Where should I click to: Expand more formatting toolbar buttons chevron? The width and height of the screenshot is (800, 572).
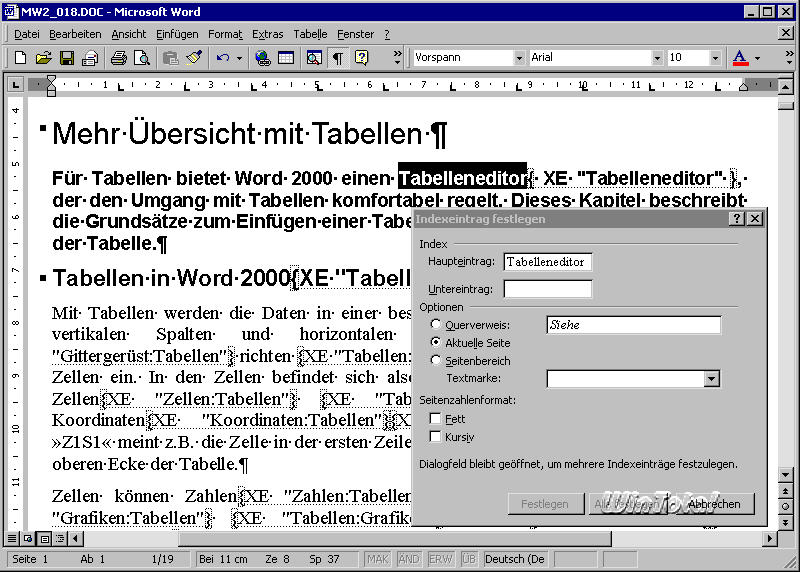point(789,58)
